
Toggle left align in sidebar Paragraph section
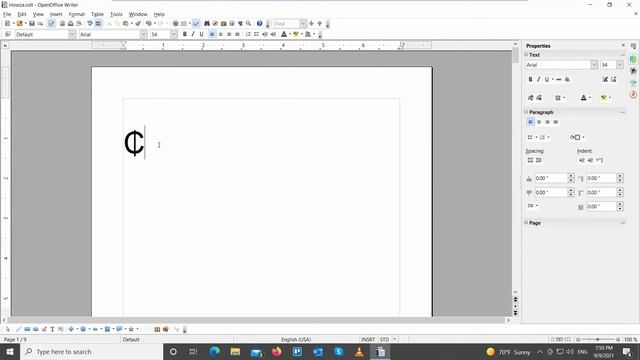pyautogui.click(x=531, y=122)
